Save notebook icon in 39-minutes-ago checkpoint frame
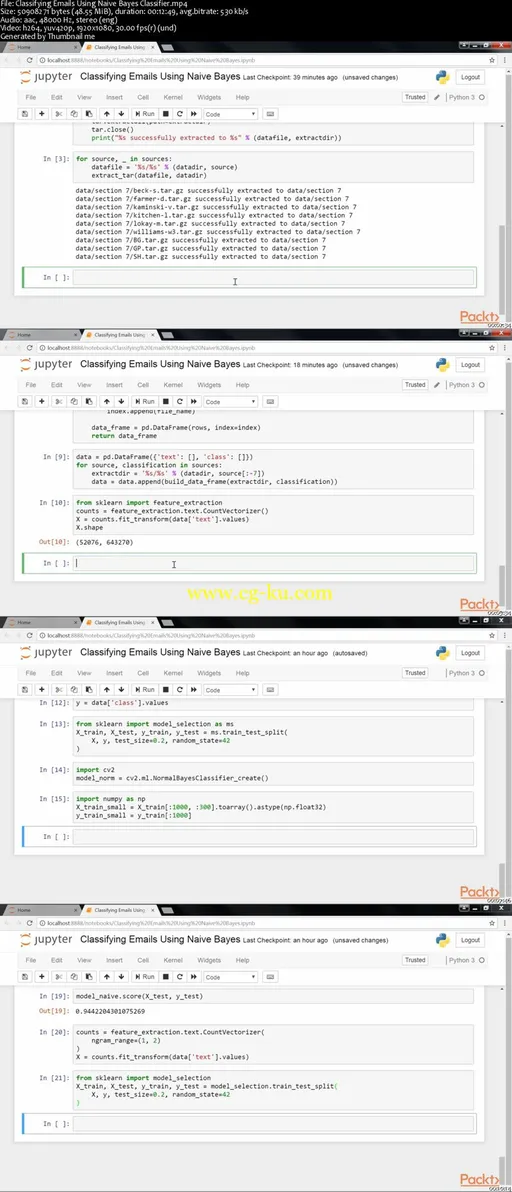This screenshot has width=512, height=1192. coord(25,114)
